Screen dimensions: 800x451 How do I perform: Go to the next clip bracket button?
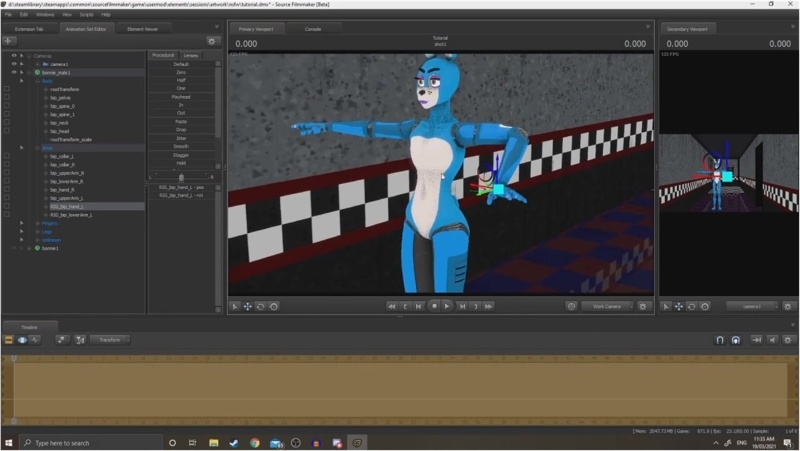[x=476, y=307]
